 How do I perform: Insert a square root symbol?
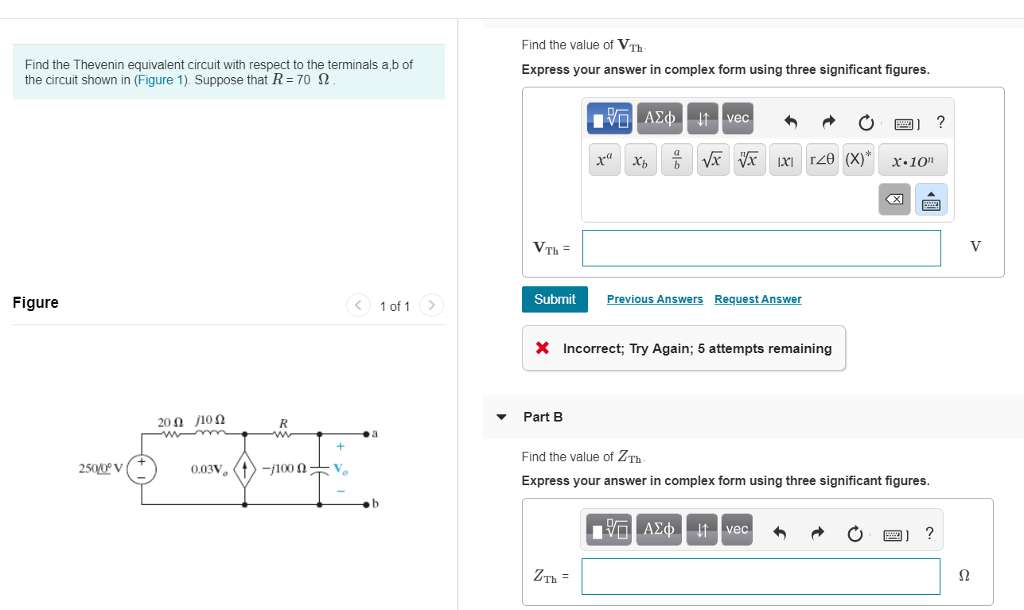coord(712,158)
